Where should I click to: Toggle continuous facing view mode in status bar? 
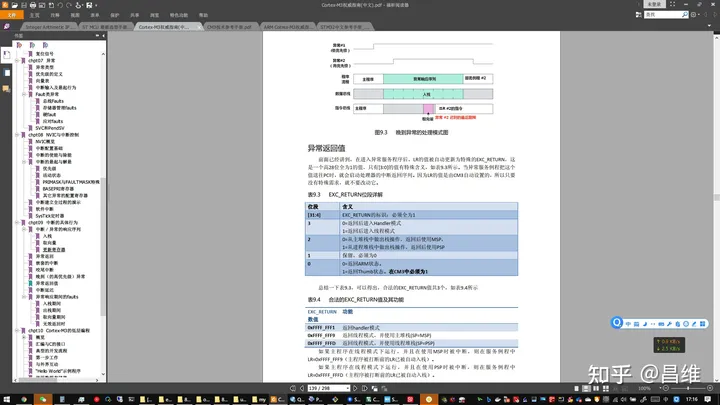coord(606,388)
